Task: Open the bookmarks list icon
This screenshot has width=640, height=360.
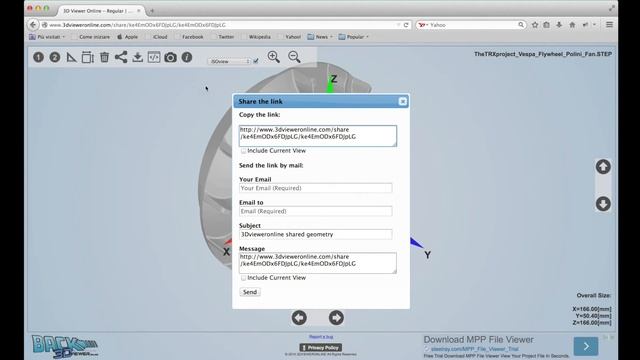Action: pyautogui.click(x=547, y=25)
